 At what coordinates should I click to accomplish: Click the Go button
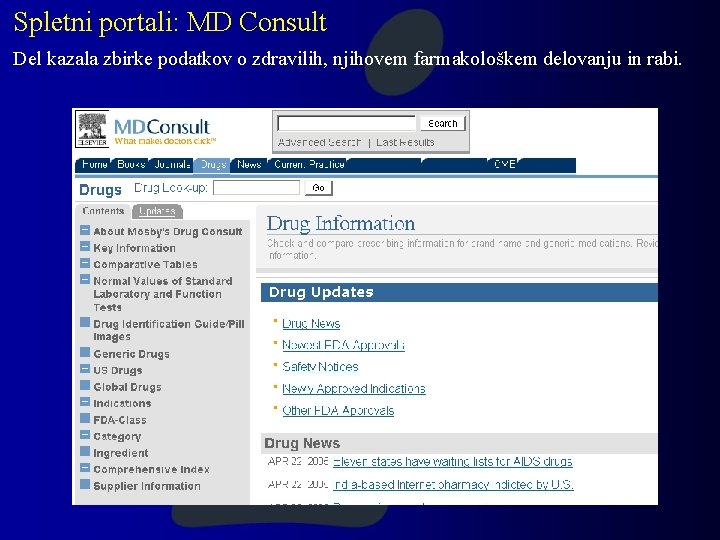(x=319, y=188)
